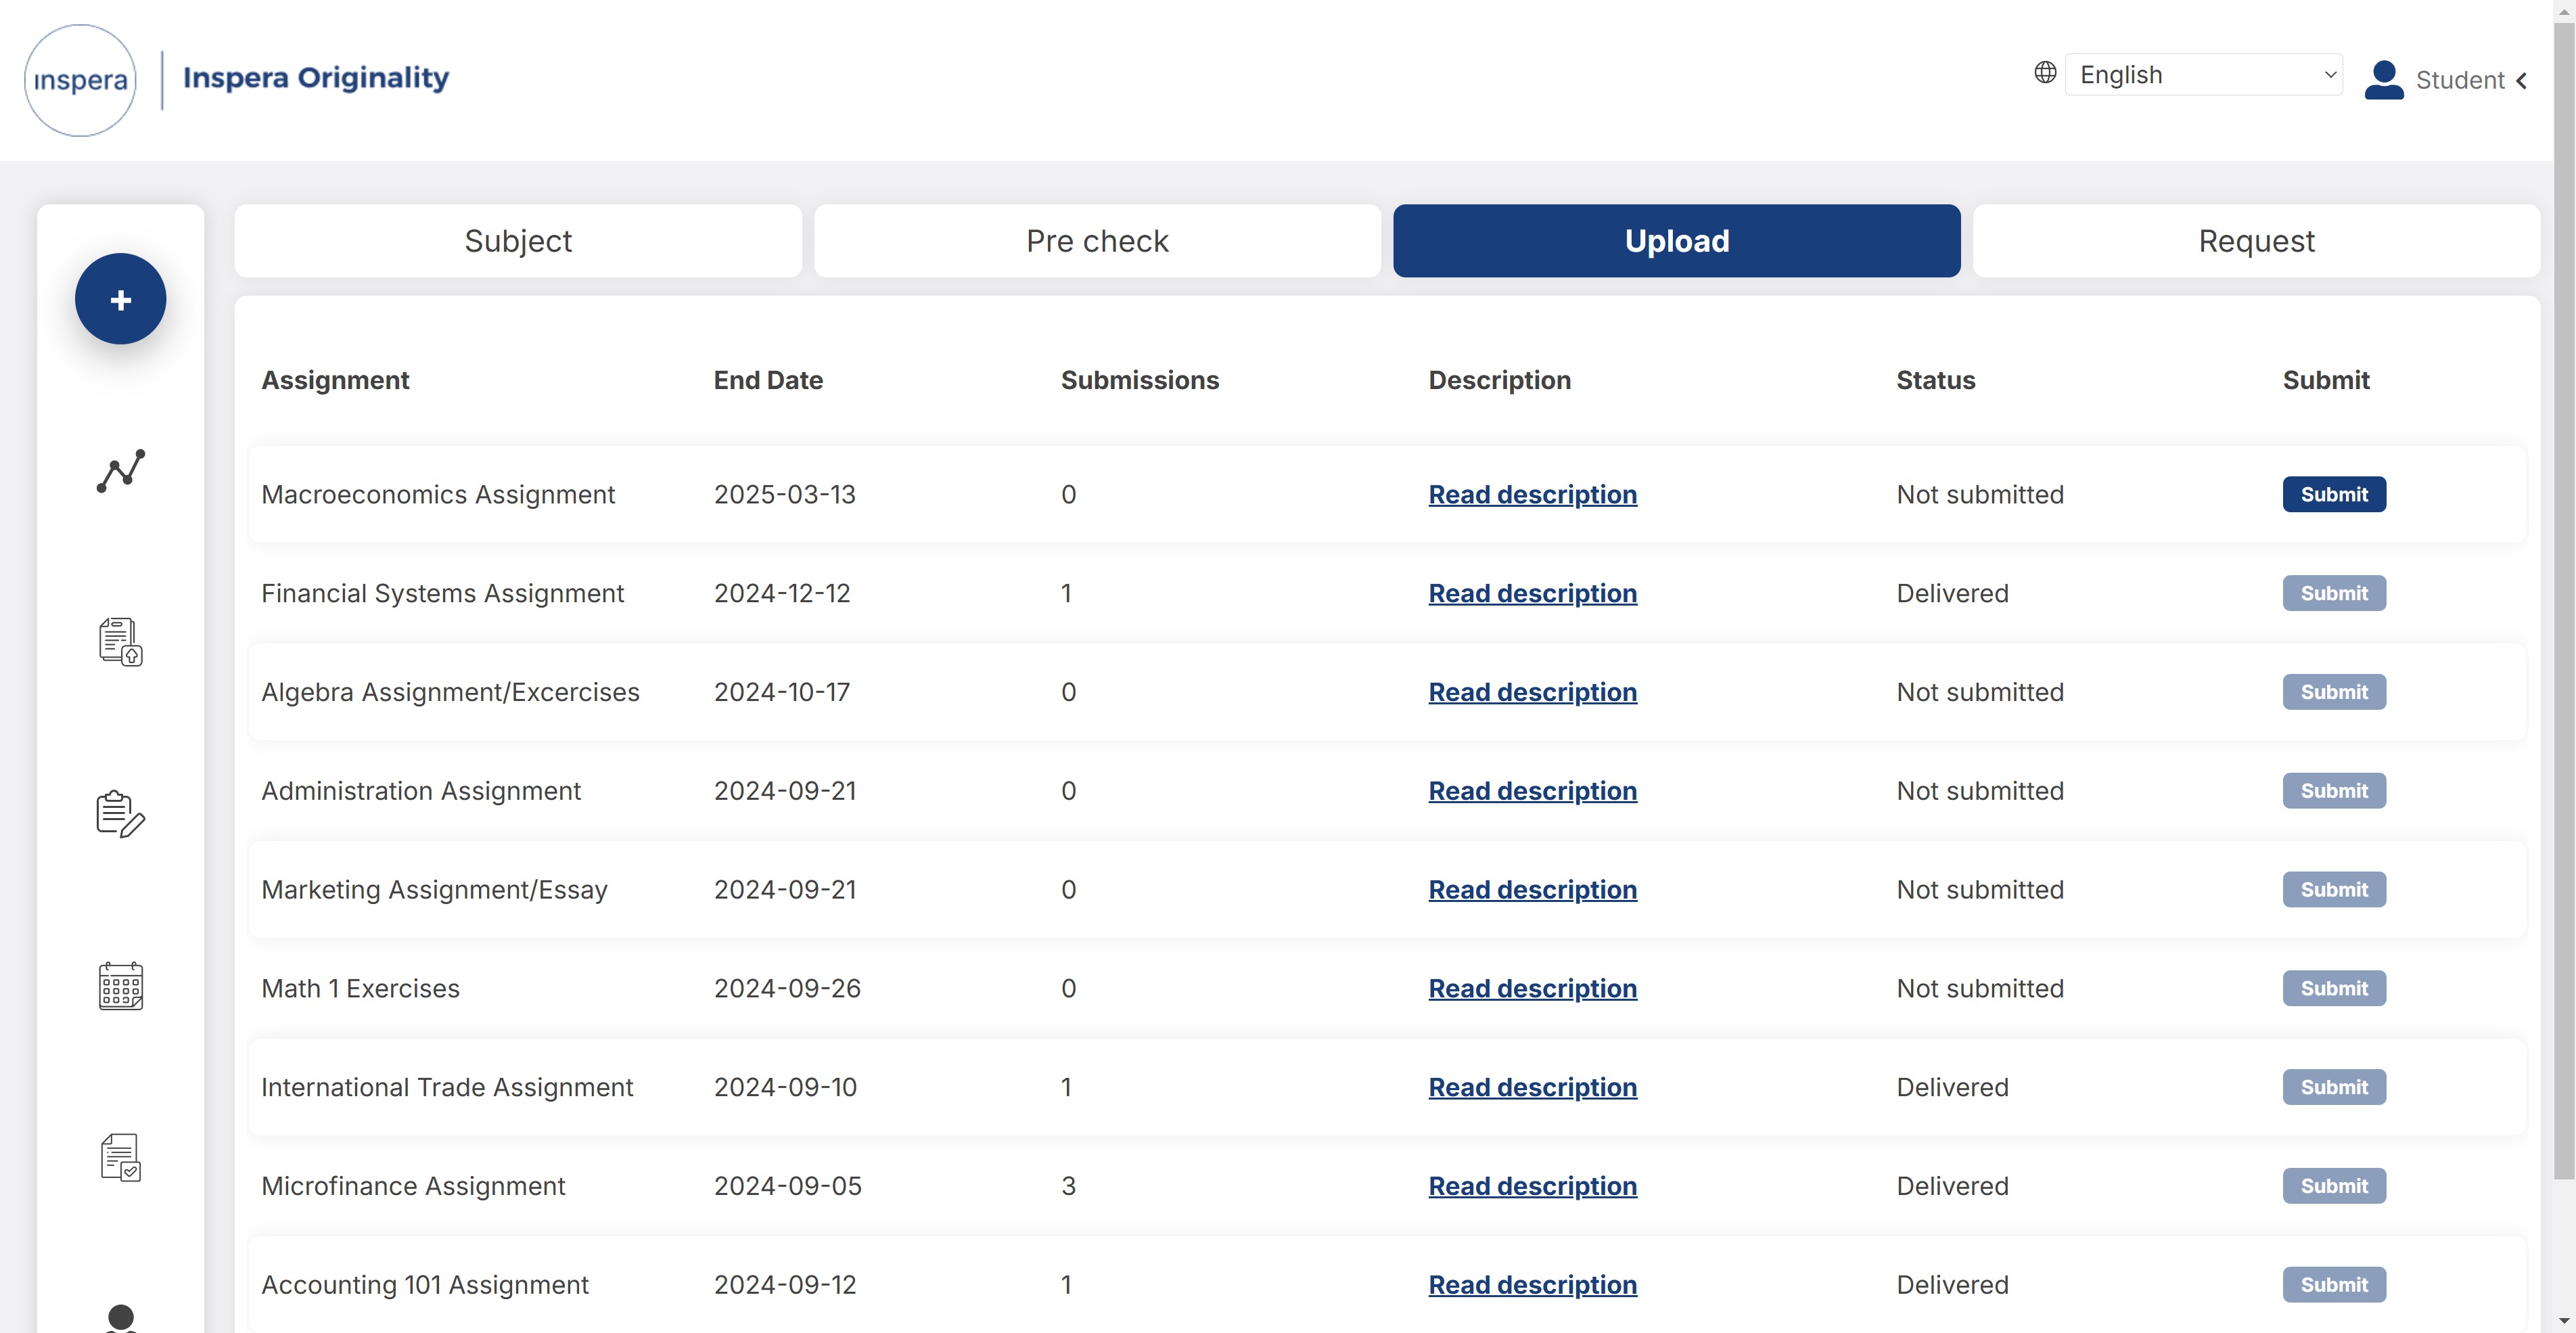Click the Status column header
2576x1333 pixels.
coord(1936,380)
